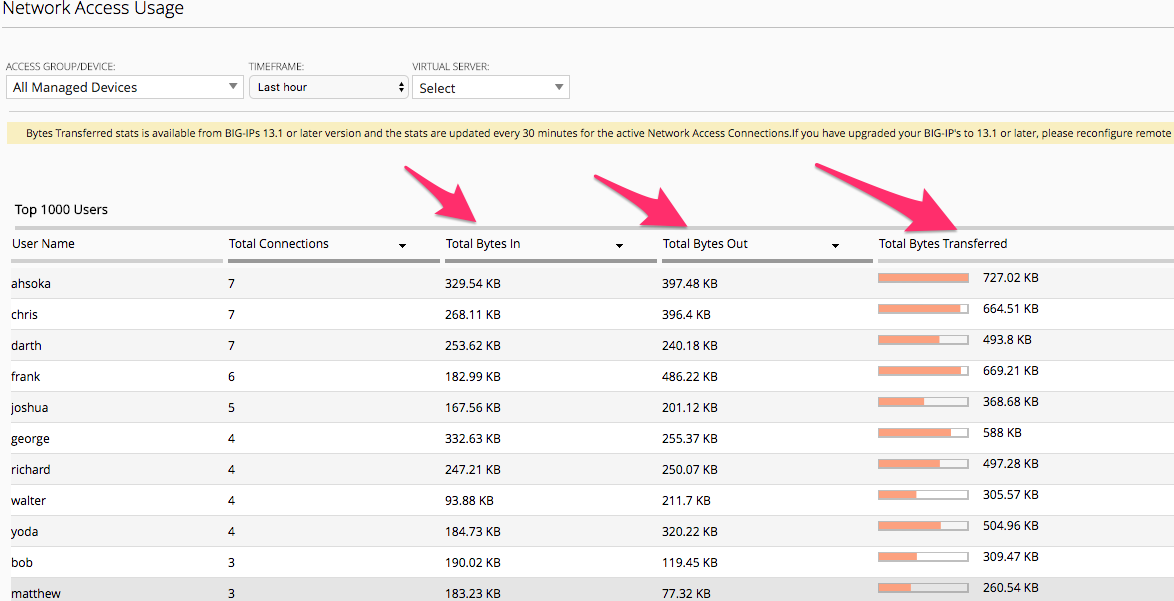Click ahsoka's bytes transferred bar
Viewport: 1174px width, 601px height.
[x=924, y=278]
